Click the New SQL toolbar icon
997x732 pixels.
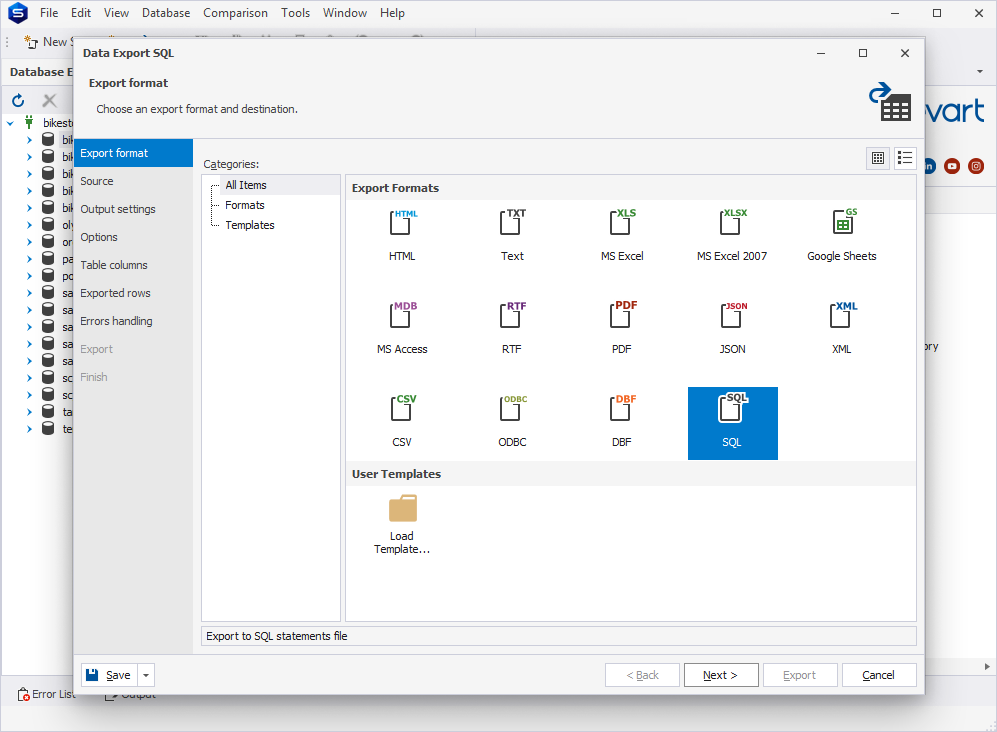(31, 42)
